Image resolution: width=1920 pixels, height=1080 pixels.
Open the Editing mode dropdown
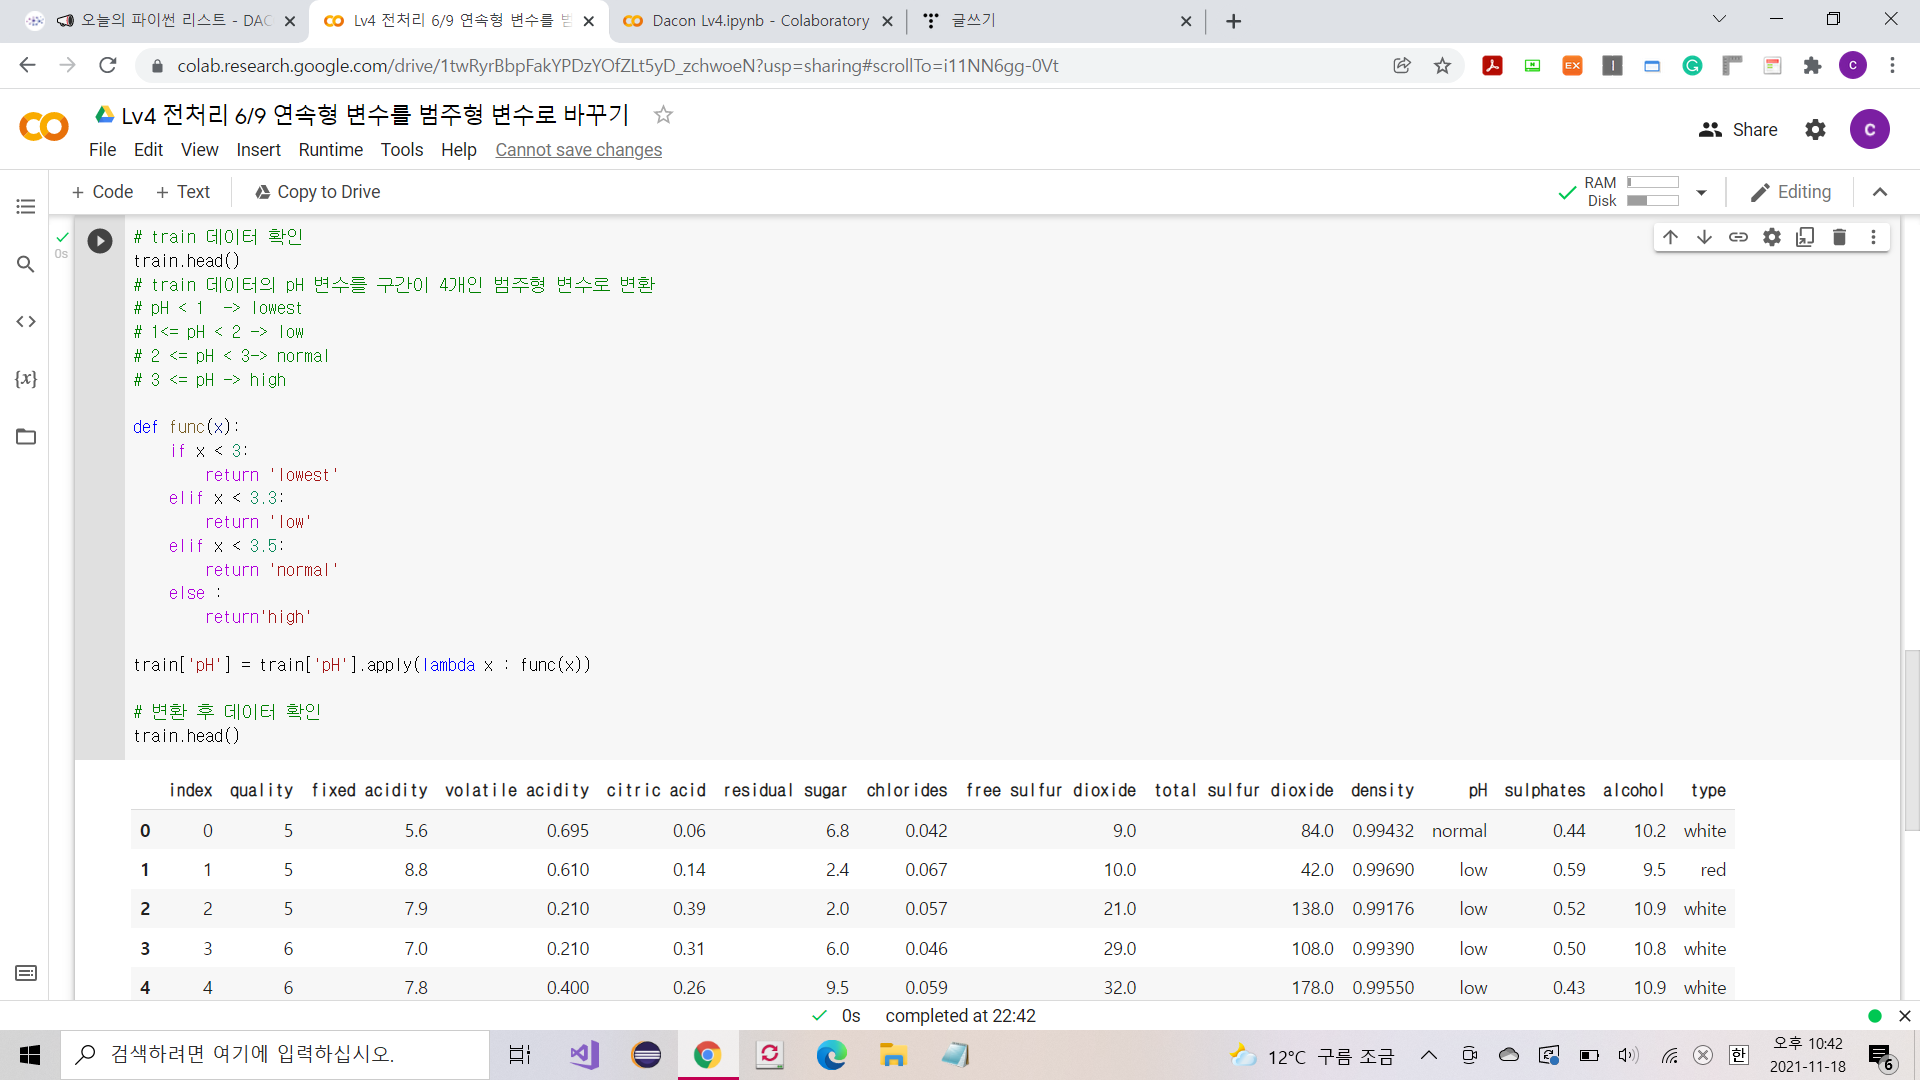[x=1791, y=192]
